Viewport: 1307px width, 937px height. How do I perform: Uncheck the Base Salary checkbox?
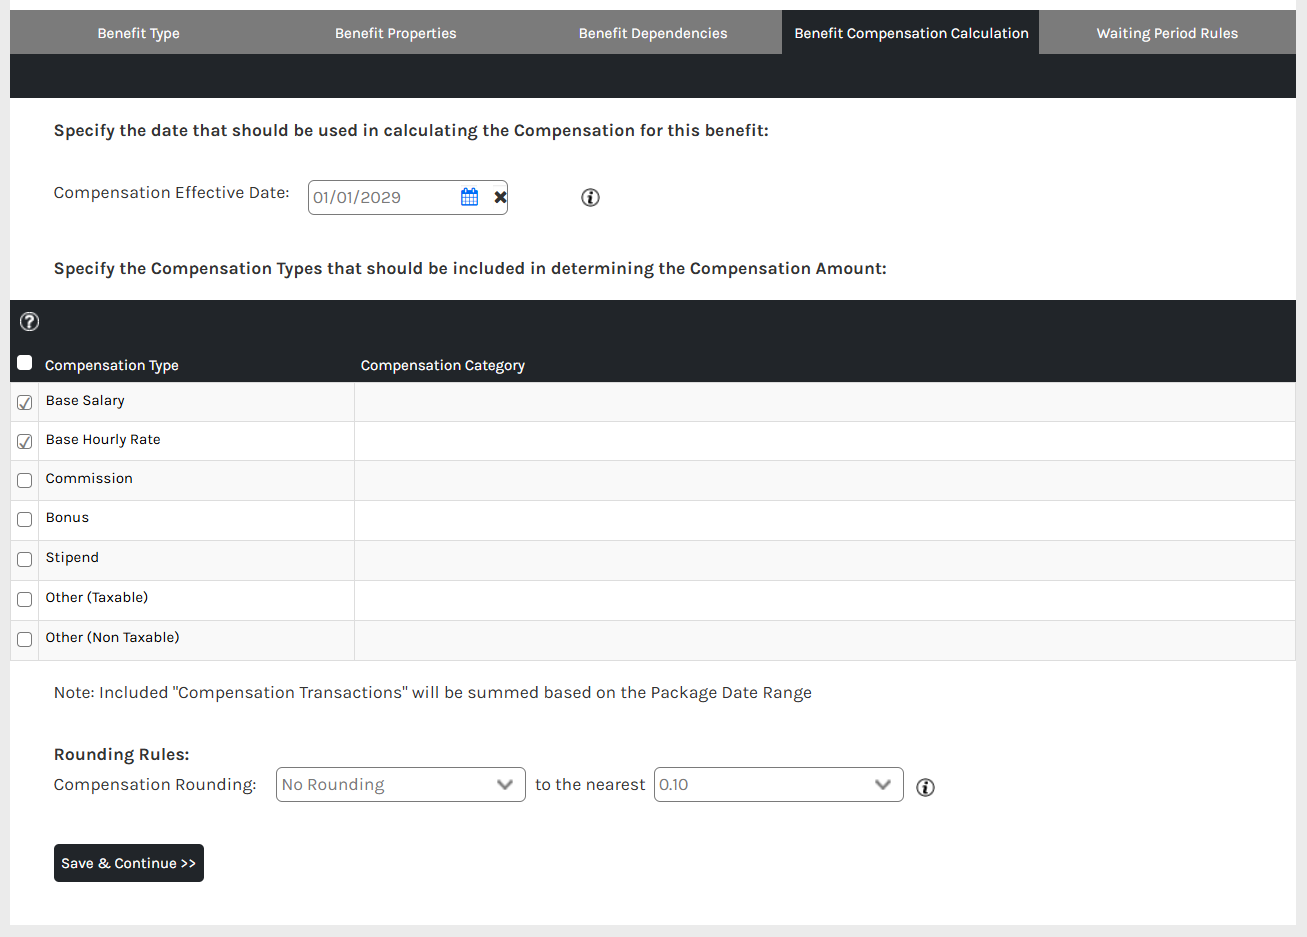pyautogui.click(x=25, y=402)
